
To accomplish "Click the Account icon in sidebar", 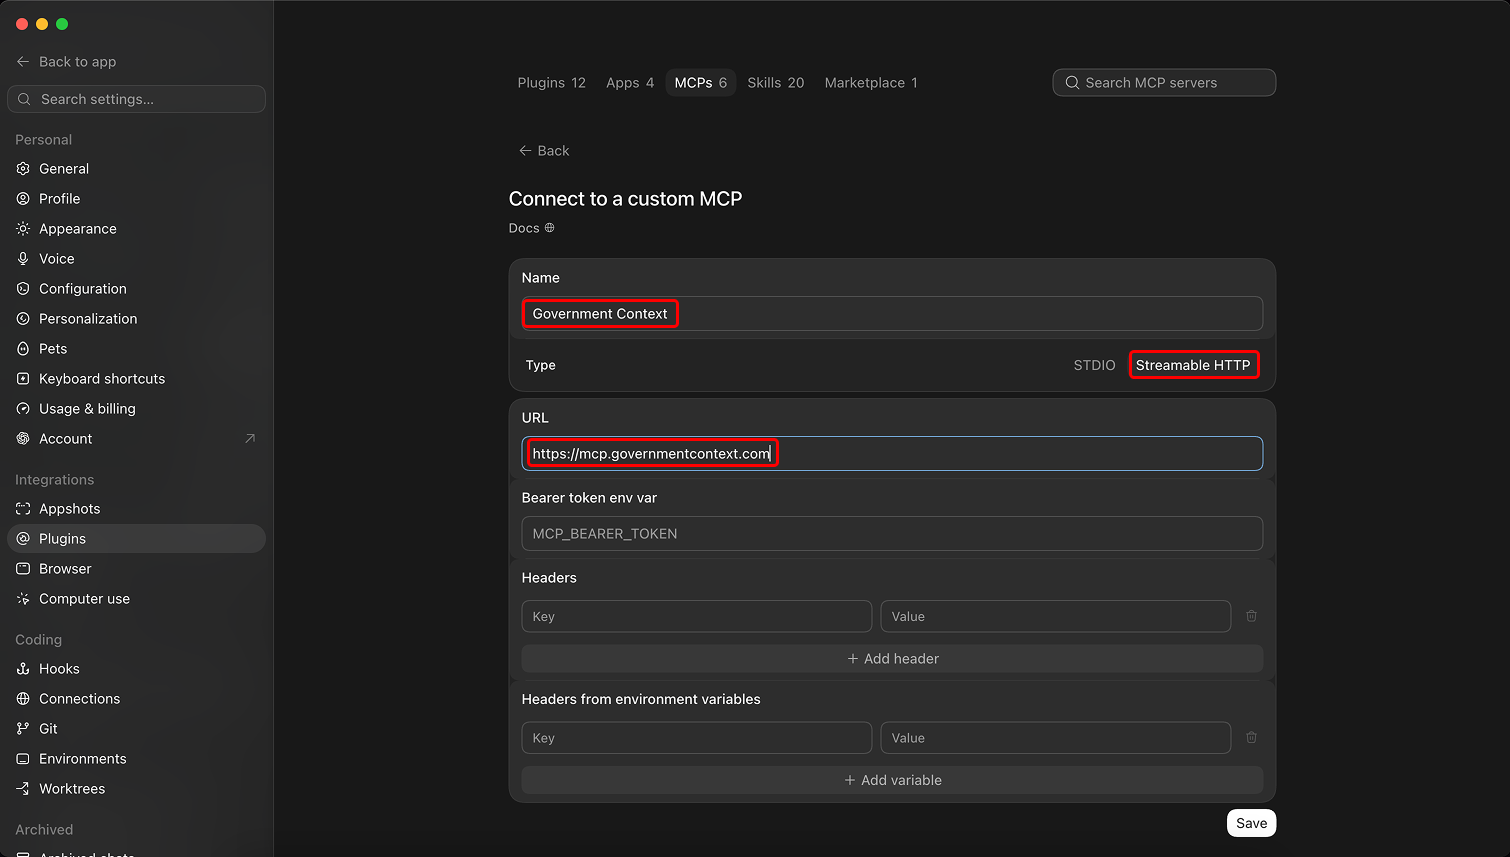I will click(23, 439).
